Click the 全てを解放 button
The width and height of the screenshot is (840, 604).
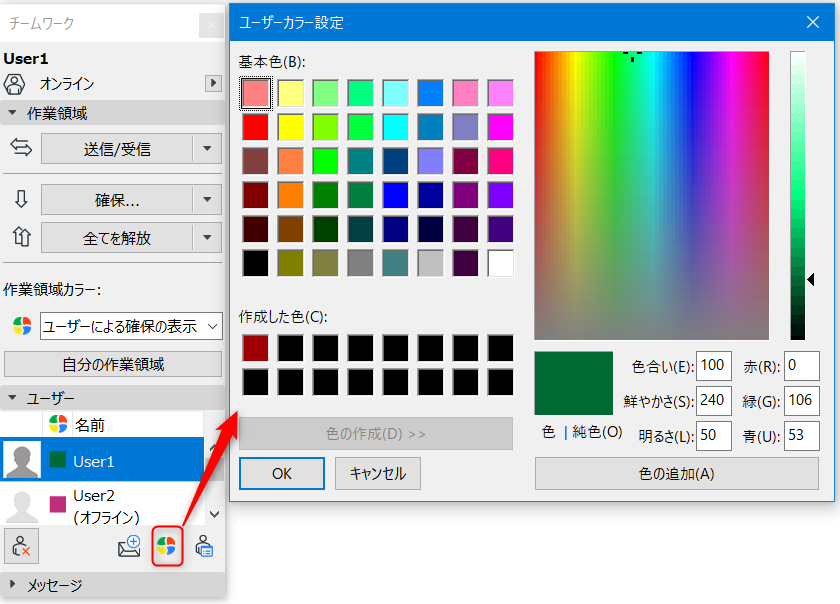pos(117,237)
